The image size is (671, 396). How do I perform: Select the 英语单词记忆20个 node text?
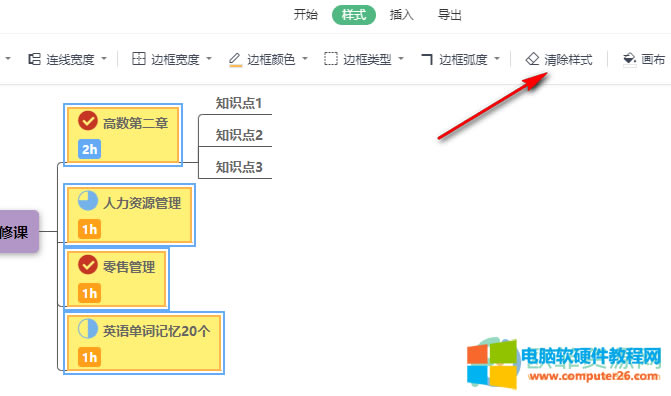[156, 331]
